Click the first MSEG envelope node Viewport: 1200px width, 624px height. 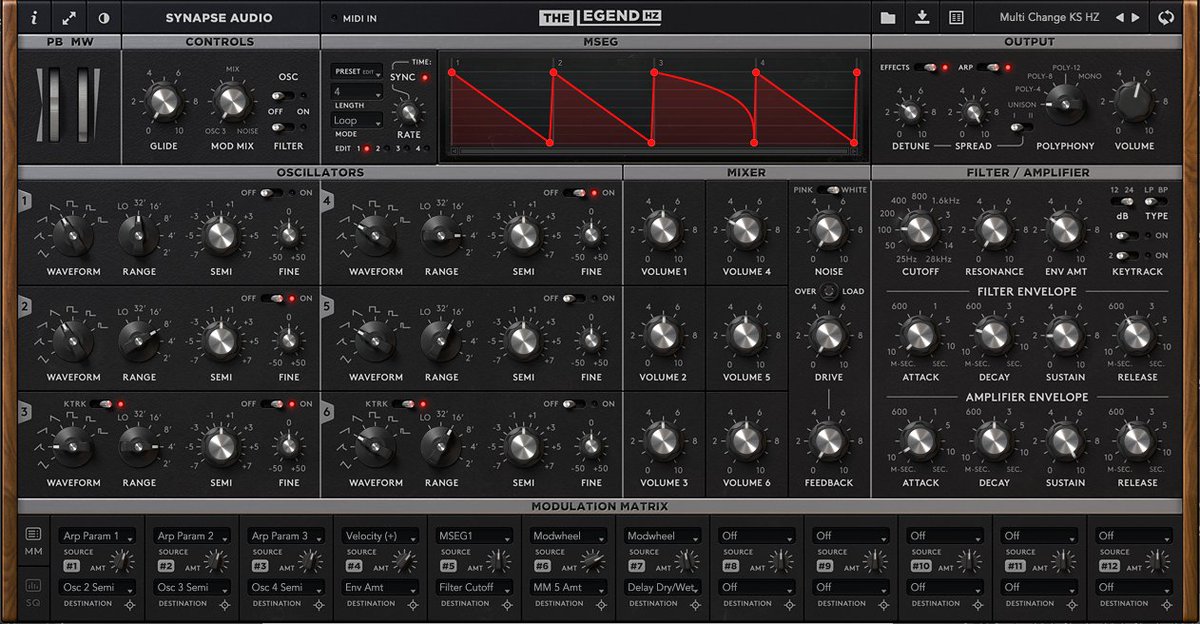tap(451, 72)
